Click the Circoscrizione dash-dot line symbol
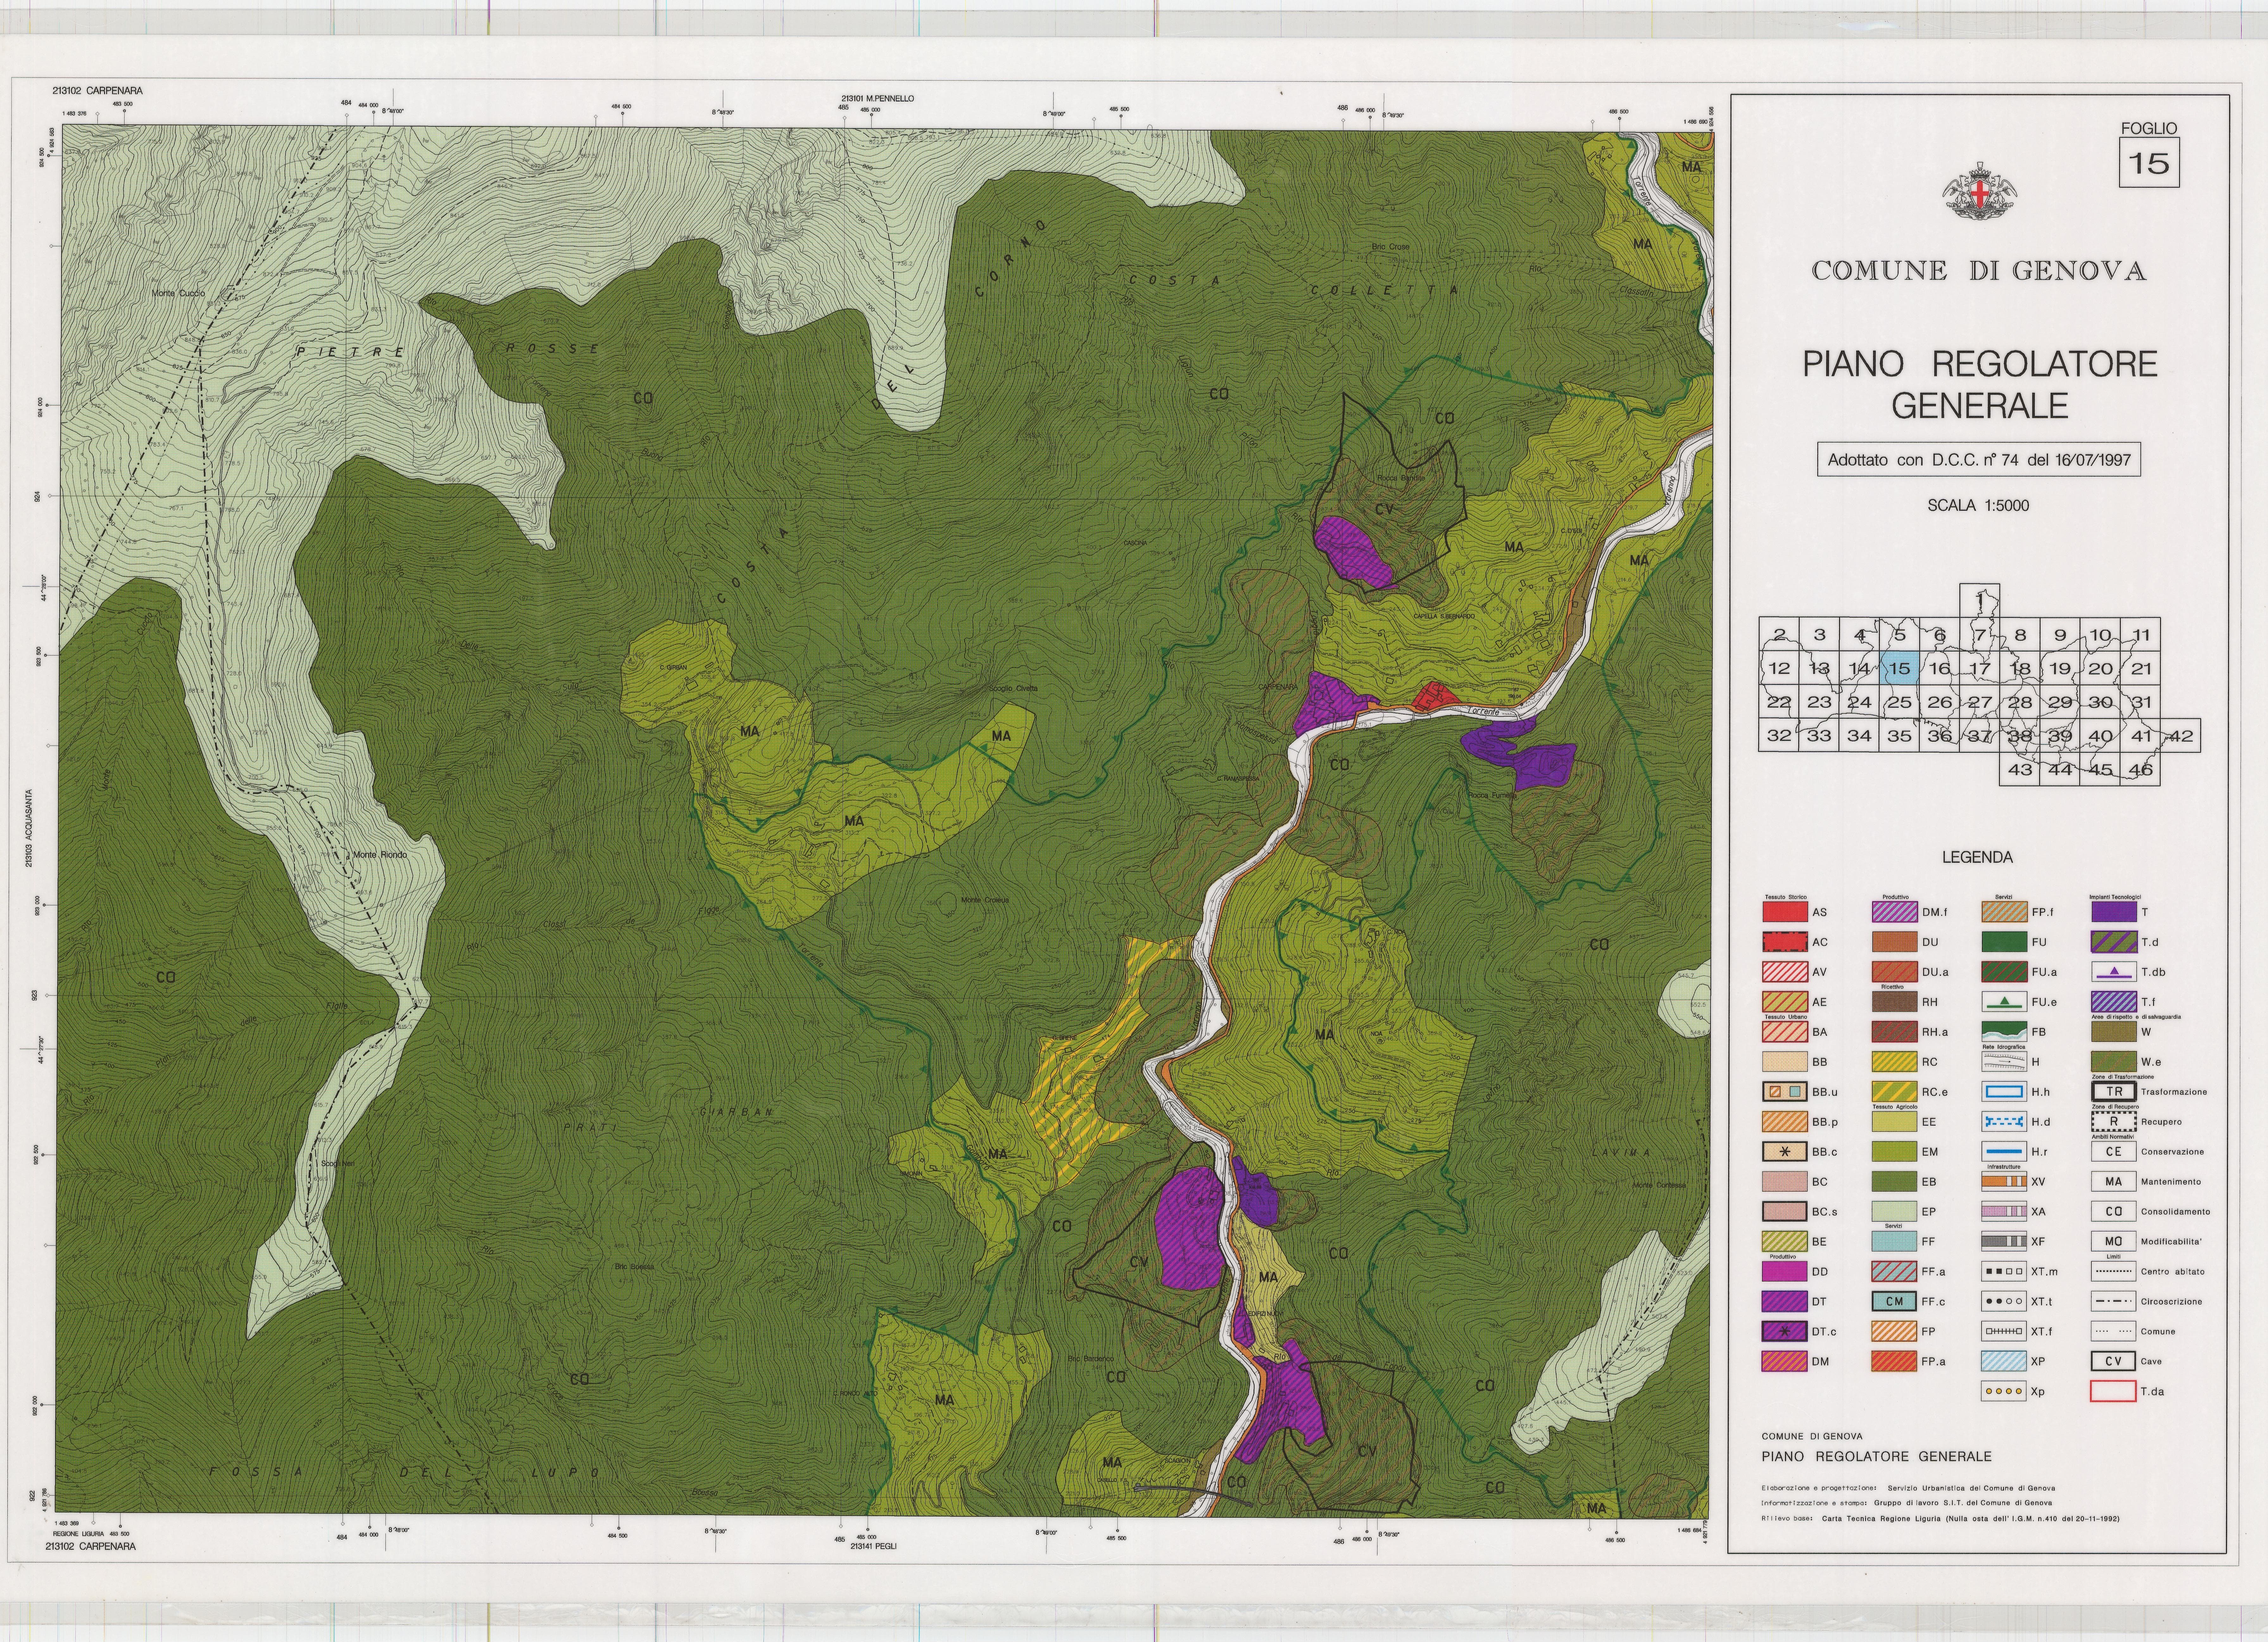 [2114, 1302]
